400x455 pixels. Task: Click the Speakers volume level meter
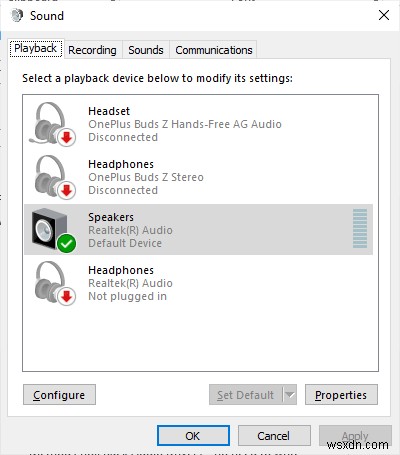tap(360, 229)
